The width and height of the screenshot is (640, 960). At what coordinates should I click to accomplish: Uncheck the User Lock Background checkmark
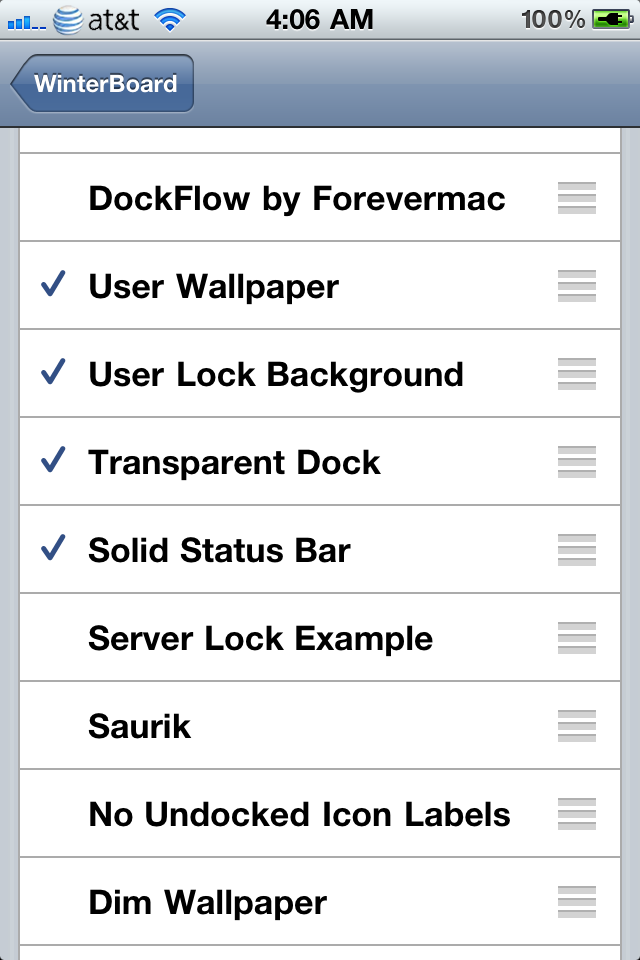53,372
